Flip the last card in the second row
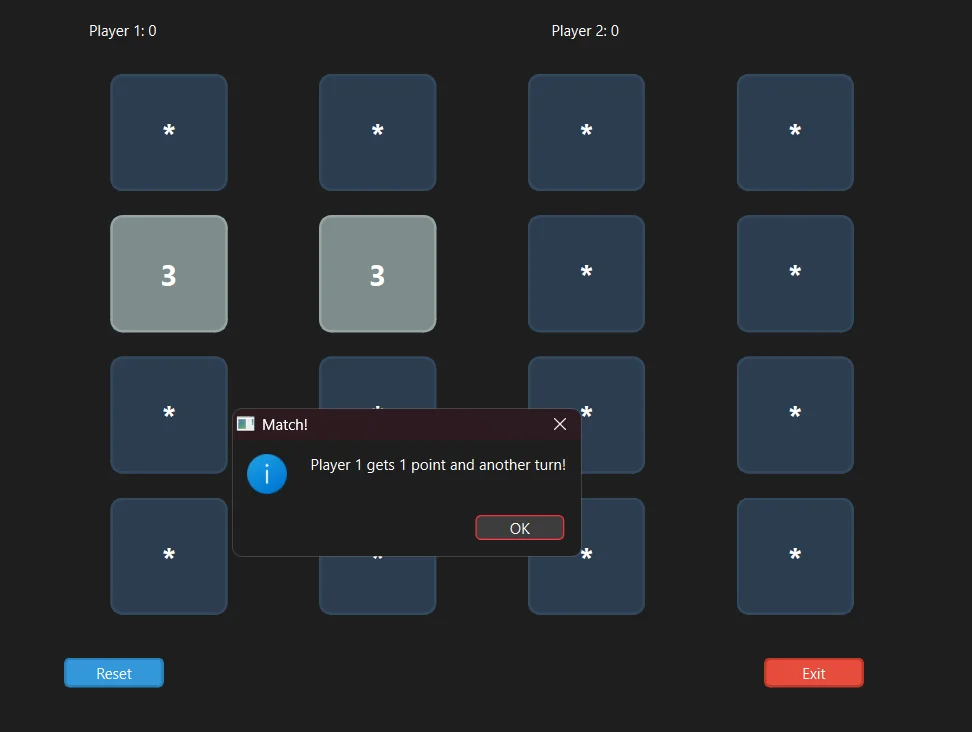 794,273
